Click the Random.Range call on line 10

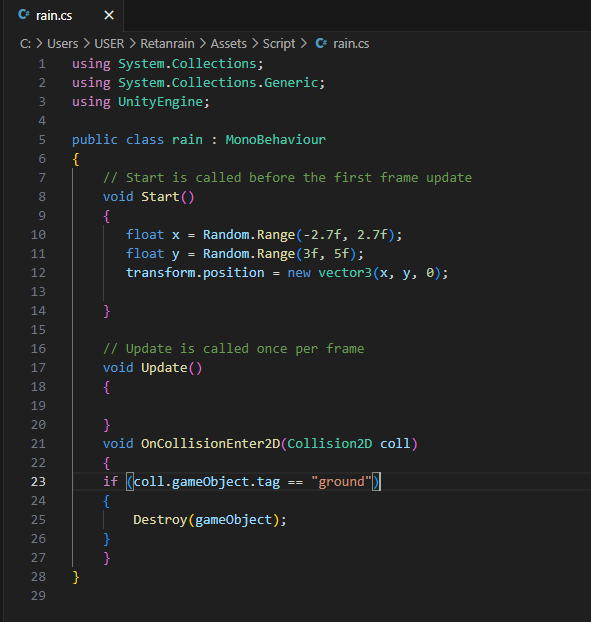(249, 235)
